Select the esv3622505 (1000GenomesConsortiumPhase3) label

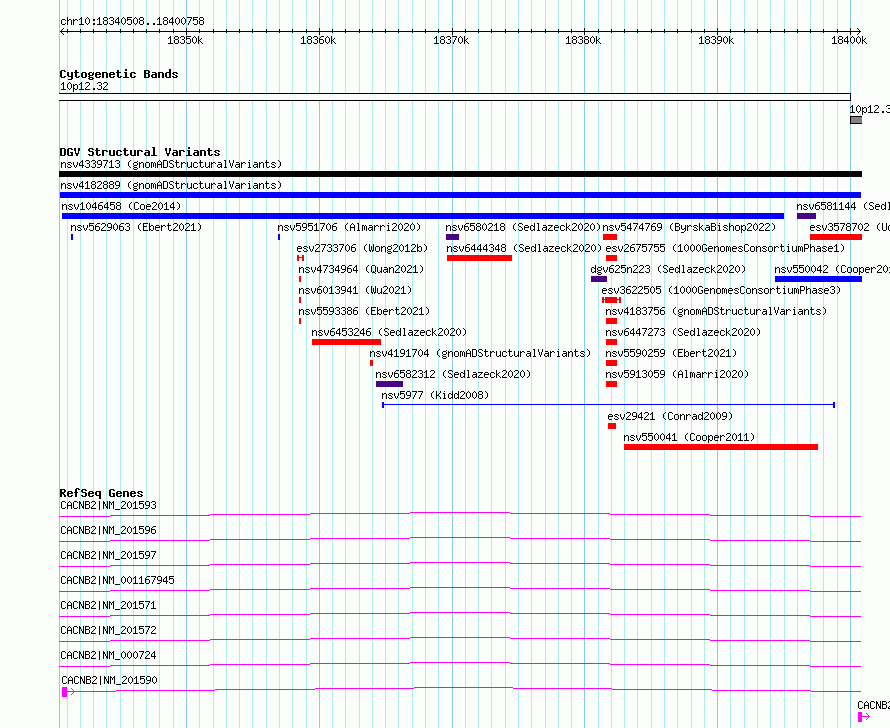[x=721, y=291]
